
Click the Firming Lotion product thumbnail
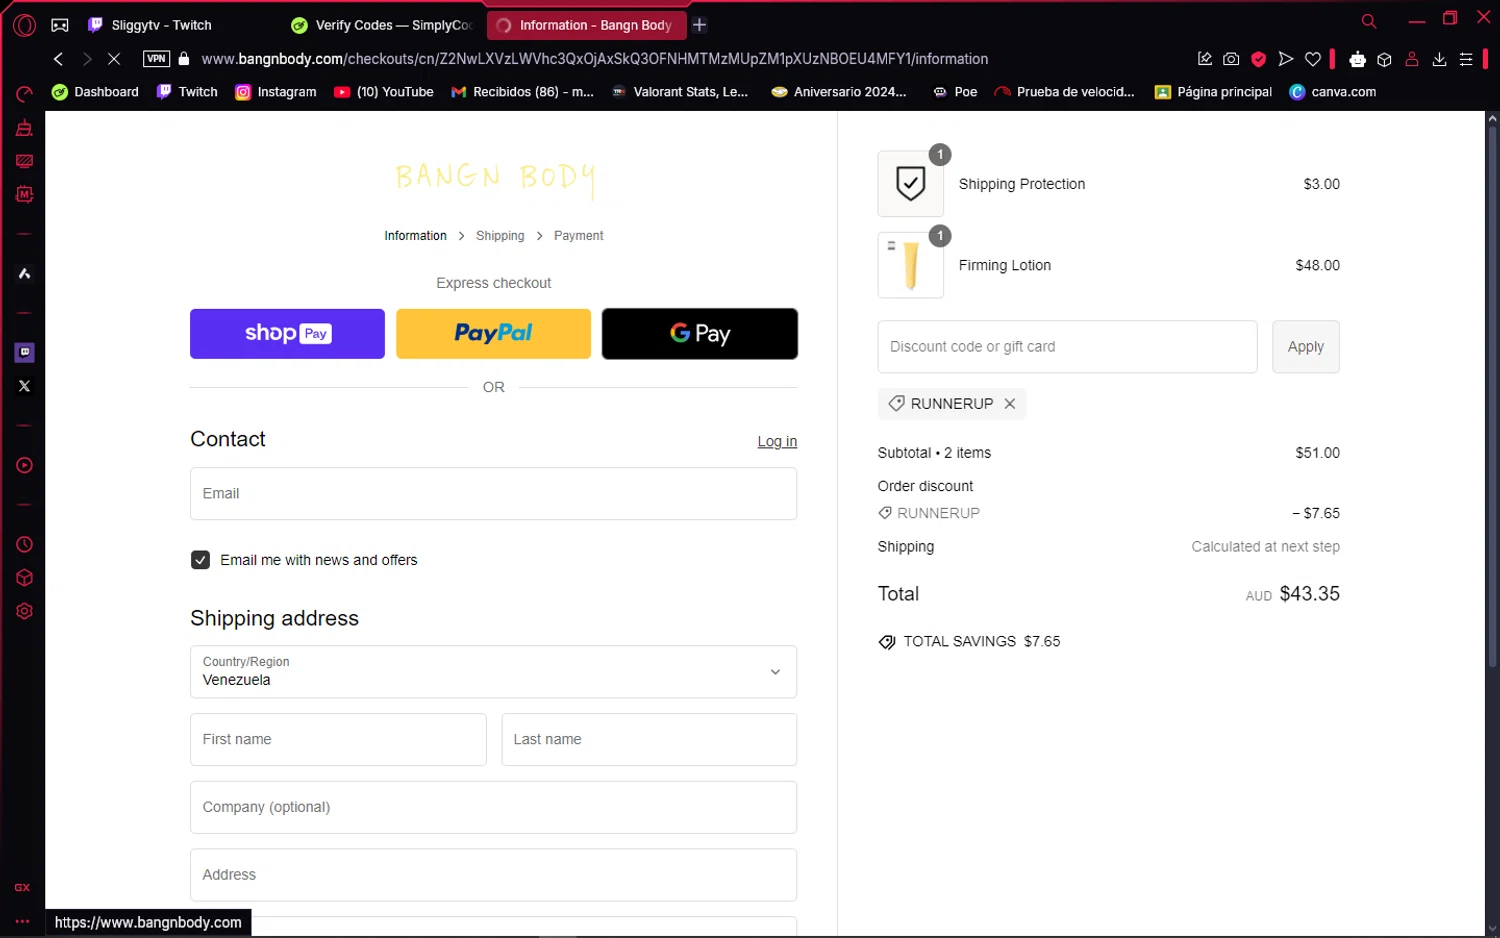point(910,265)
